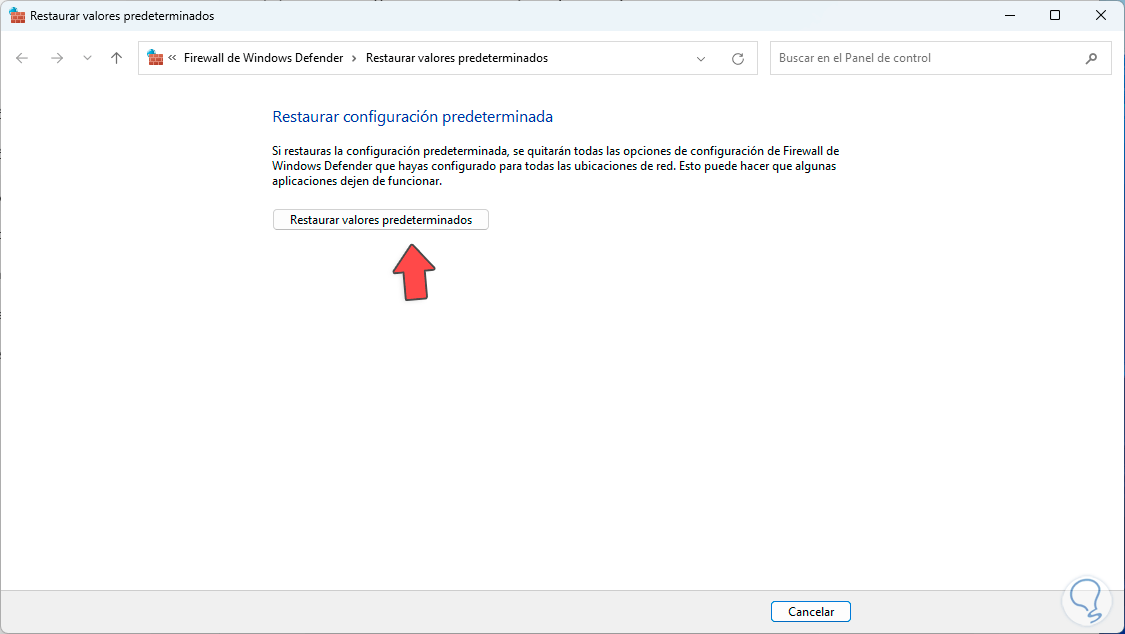Click the search magnifier icon
1125x634 pixels.
(x=1091, y=59)
